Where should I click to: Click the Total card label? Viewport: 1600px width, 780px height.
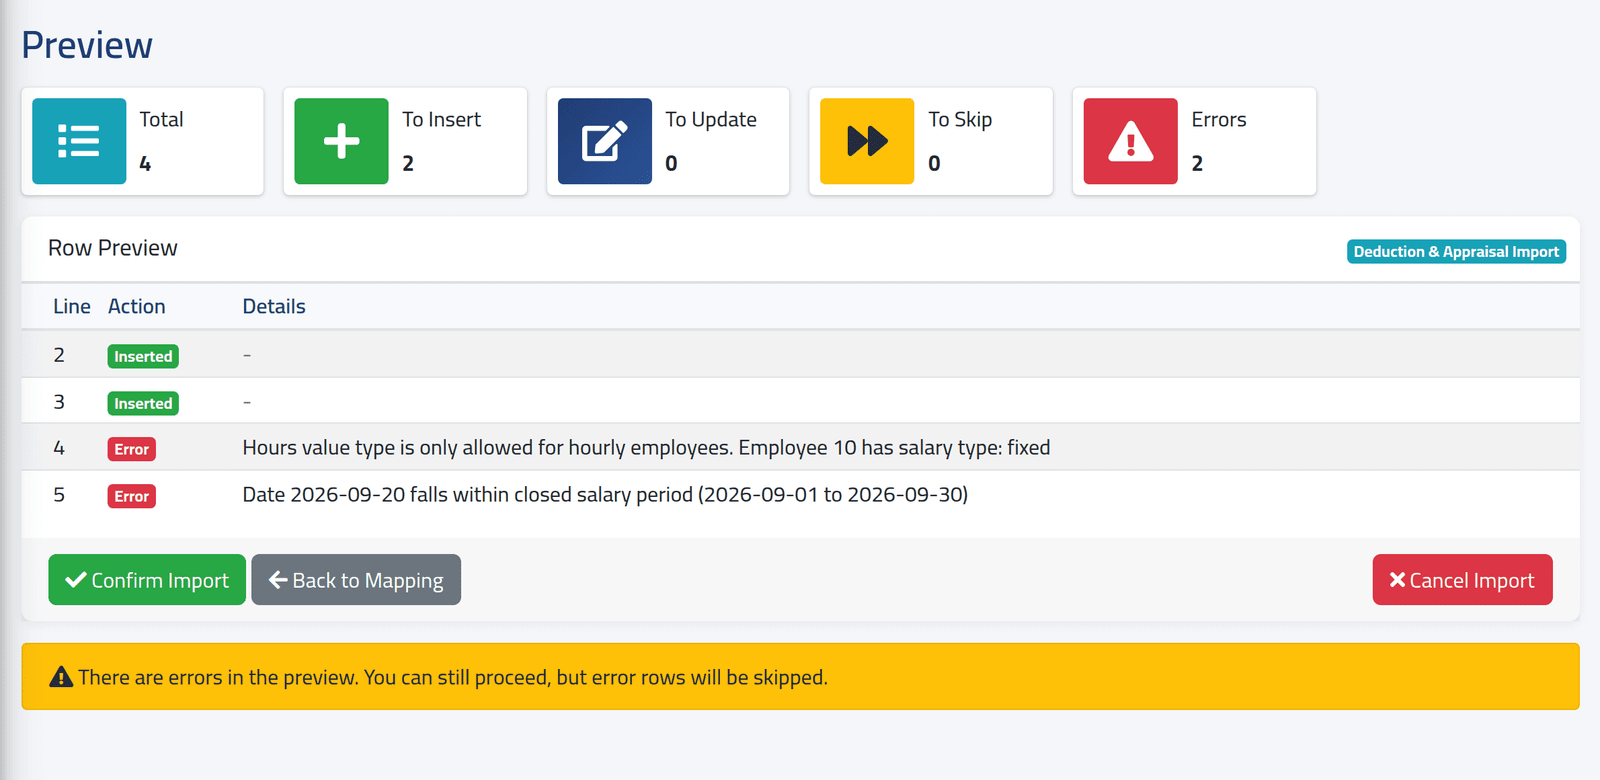click(161, 120)
